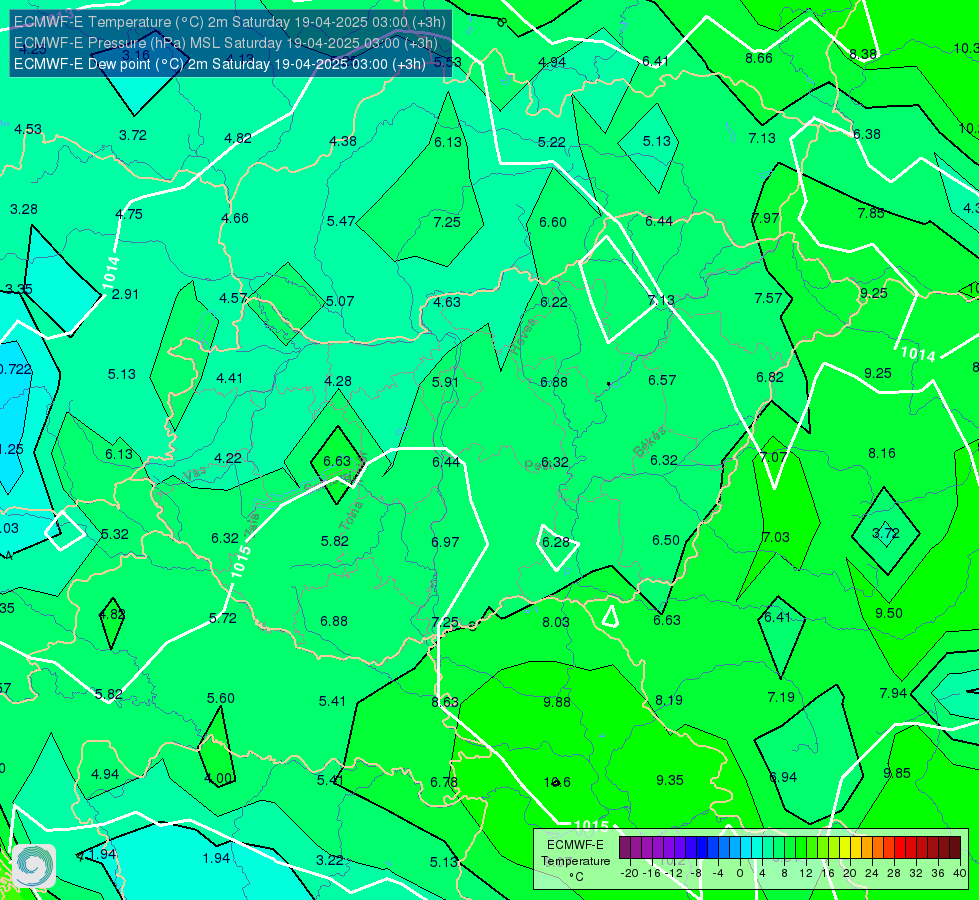Click the 5.91 temperature value
Image resolution: width=979 pixels, height=900 pixels.
pyautogui.click(x=445, y=382)
